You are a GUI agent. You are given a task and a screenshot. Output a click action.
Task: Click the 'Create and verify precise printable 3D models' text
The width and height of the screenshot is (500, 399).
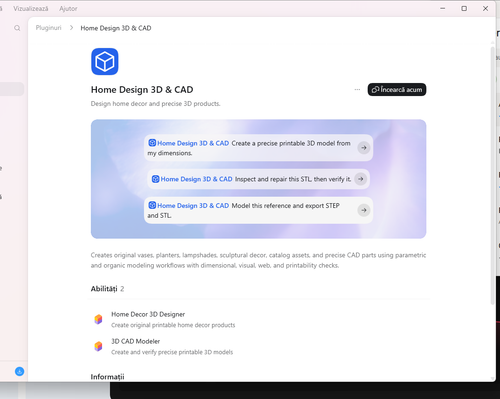[x=172, y=352]
